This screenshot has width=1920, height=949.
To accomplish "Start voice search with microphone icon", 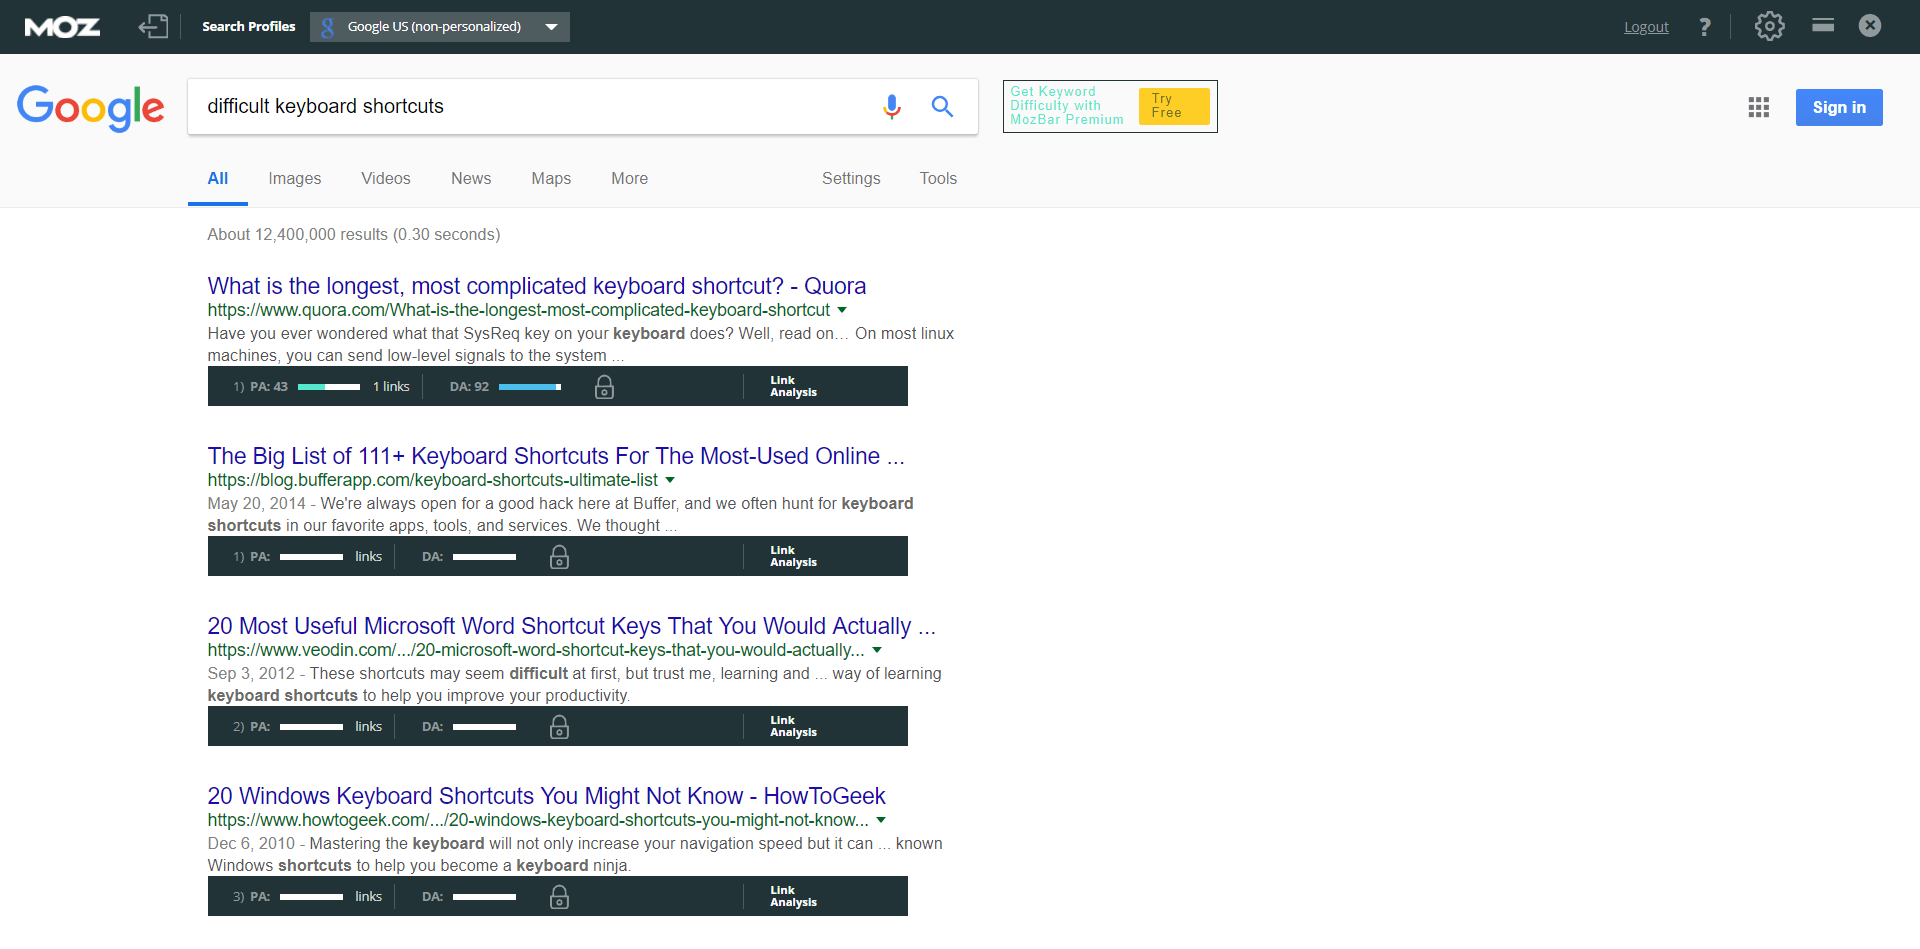I will pyautogui.click(x=892, y=106).
